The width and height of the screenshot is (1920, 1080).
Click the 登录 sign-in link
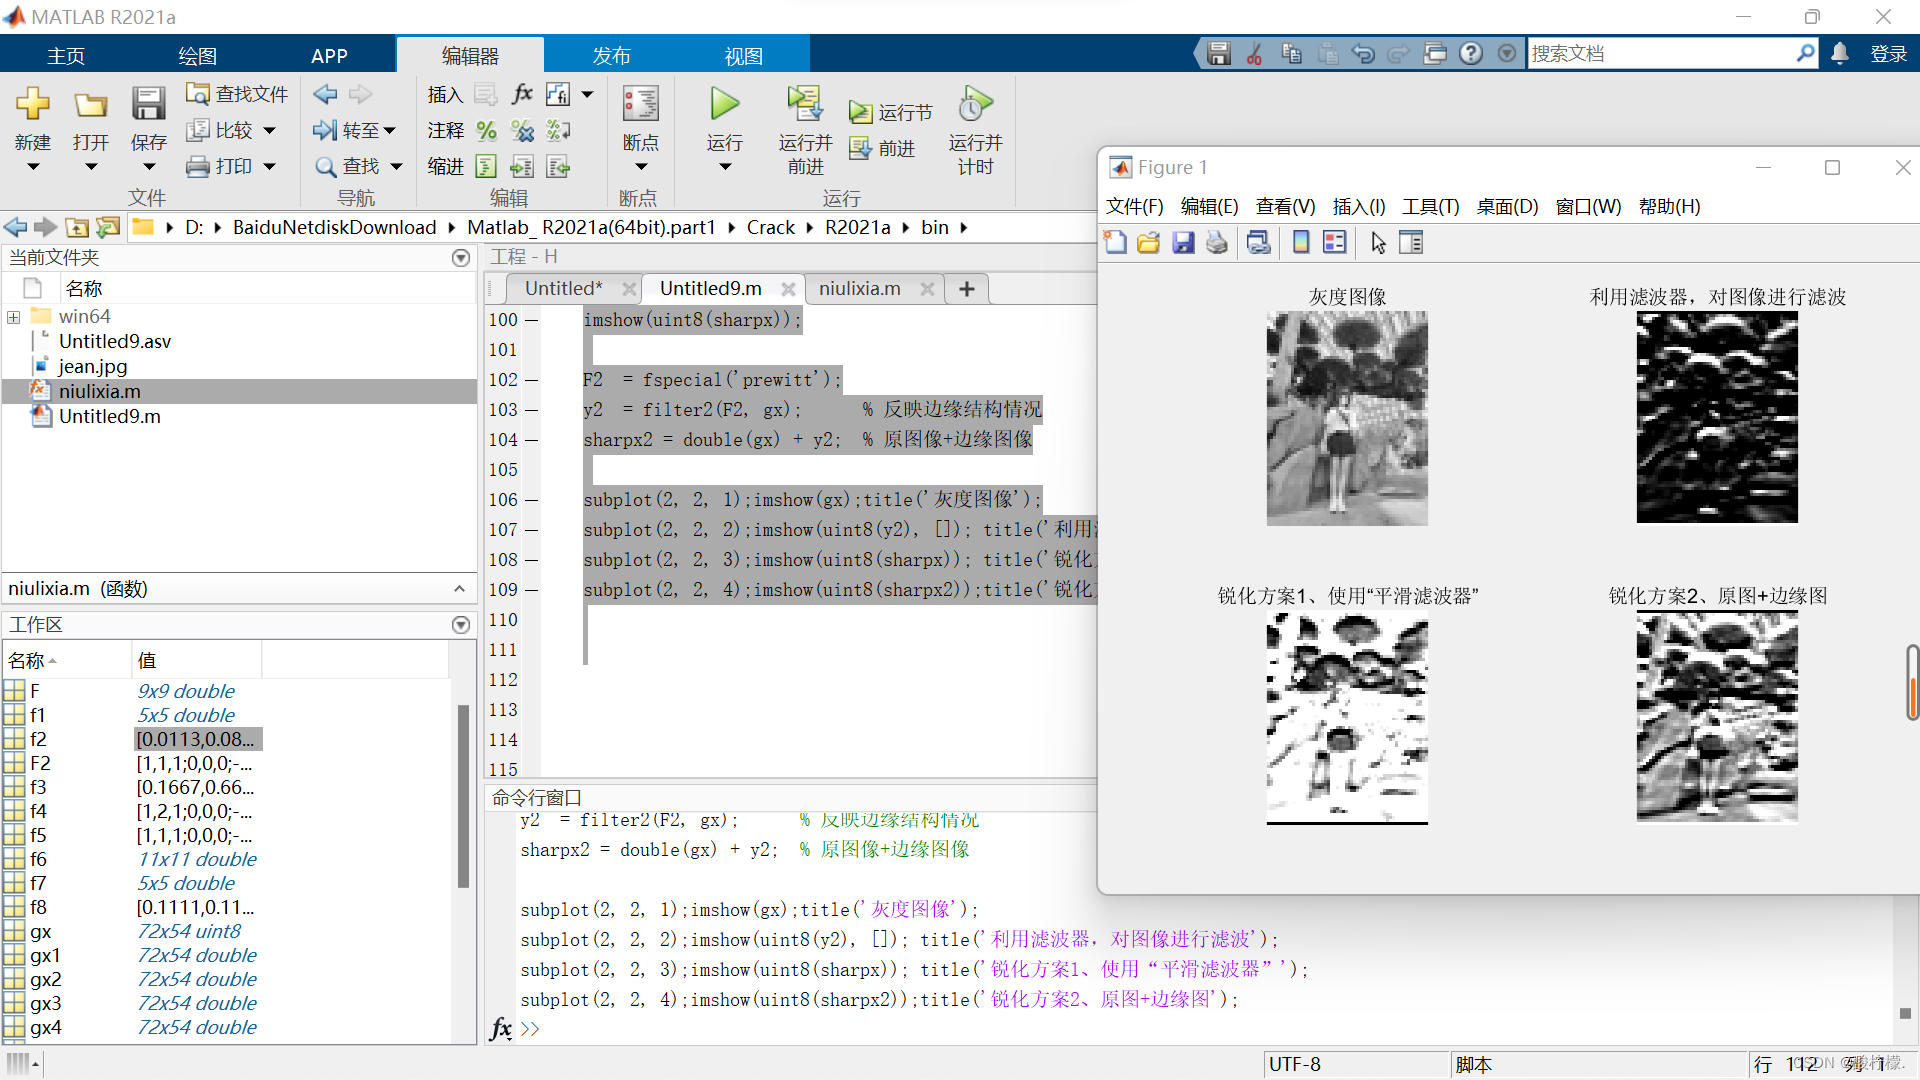pyautogui.click(x=1888, y=54)
